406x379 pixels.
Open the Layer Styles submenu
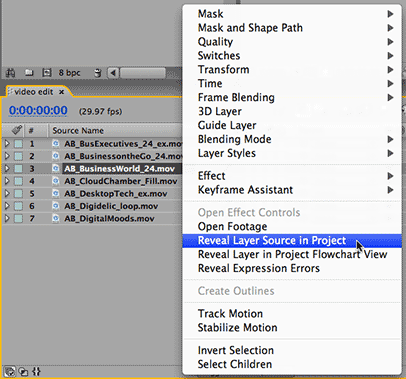coord(292,153)
